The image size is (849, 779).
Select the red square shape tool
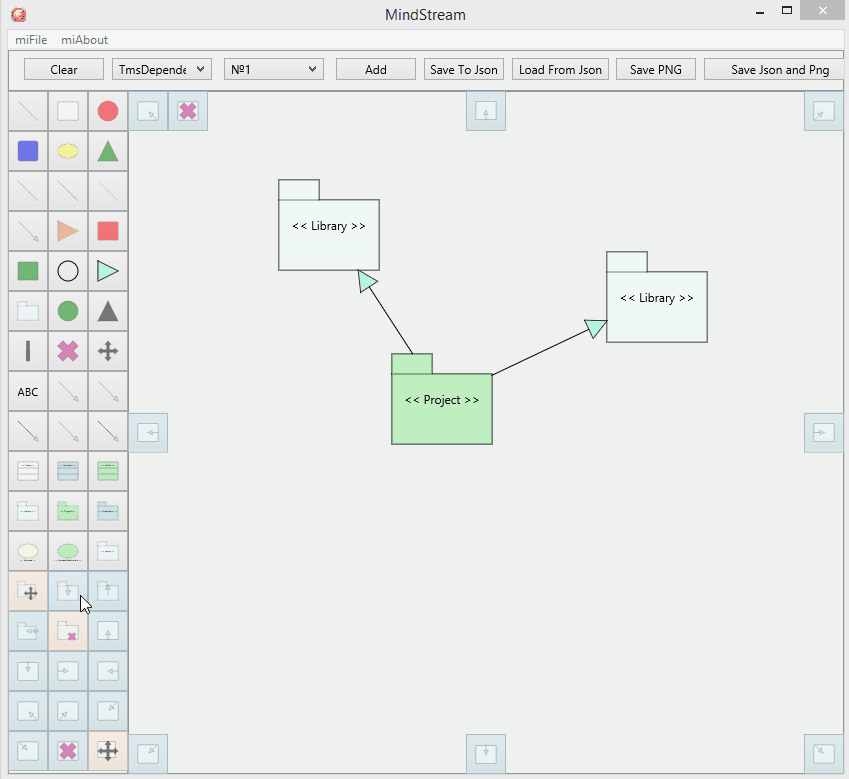tap(108, 231)
